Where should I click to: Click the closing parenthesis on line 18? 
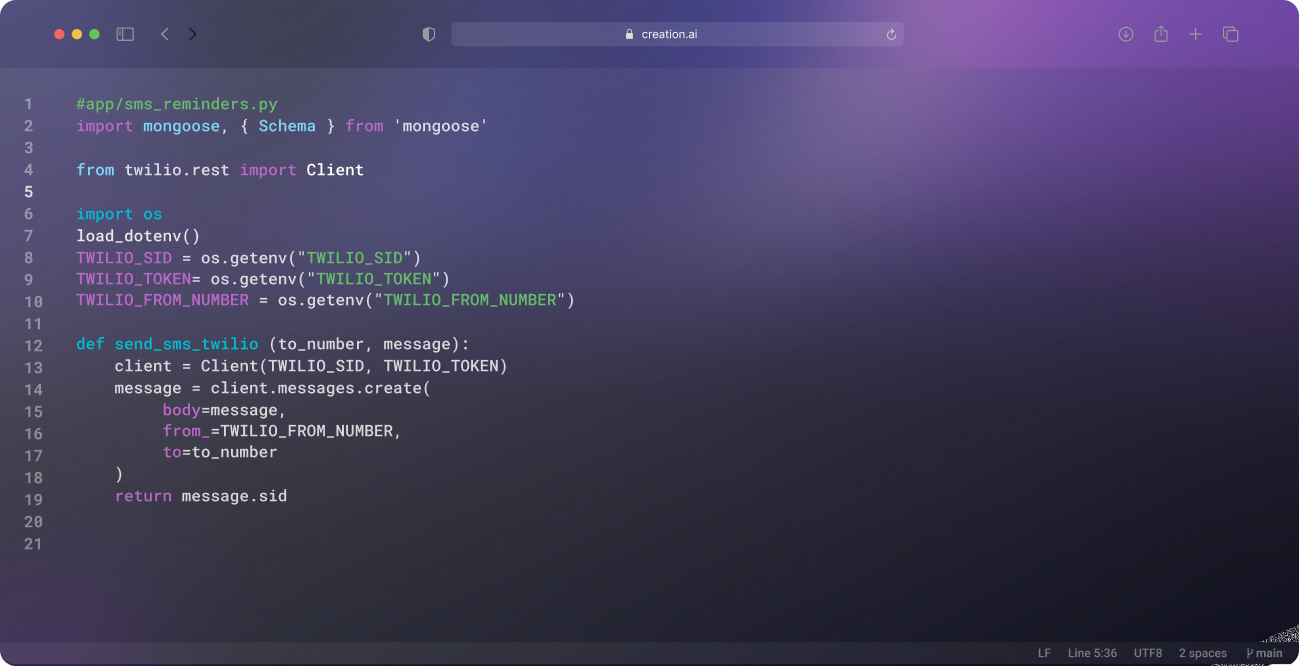click(x=119, y=474)
